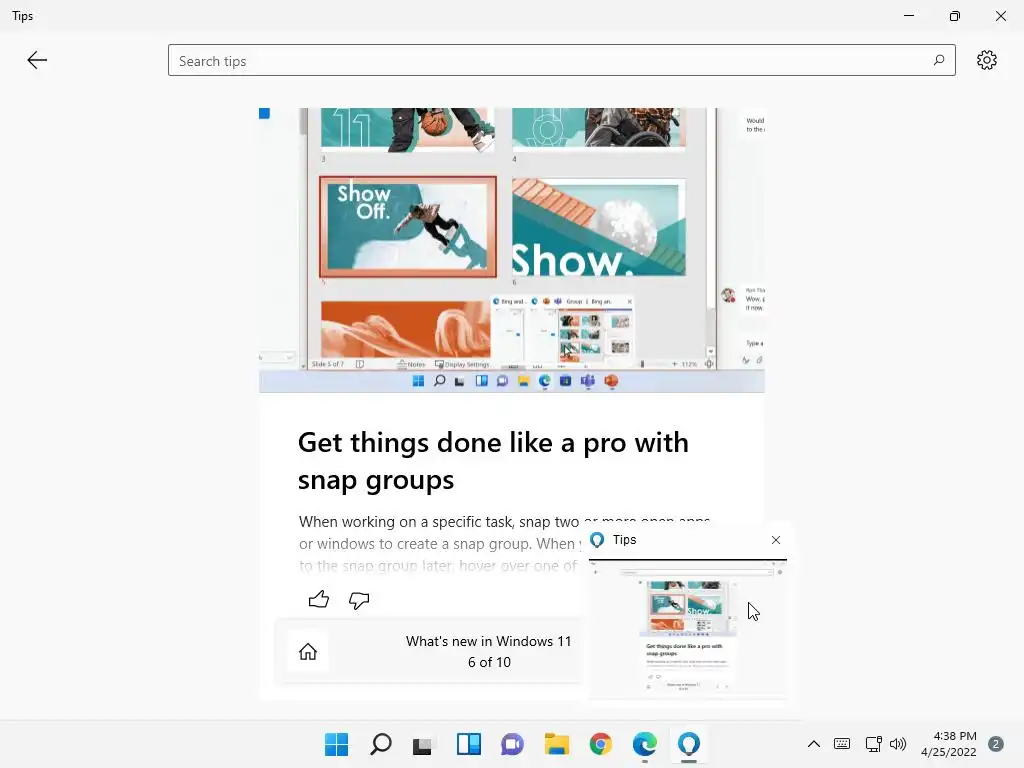Open File Explorer from the taskbar
Screen dimensions: 1024x768
(556, 744)
